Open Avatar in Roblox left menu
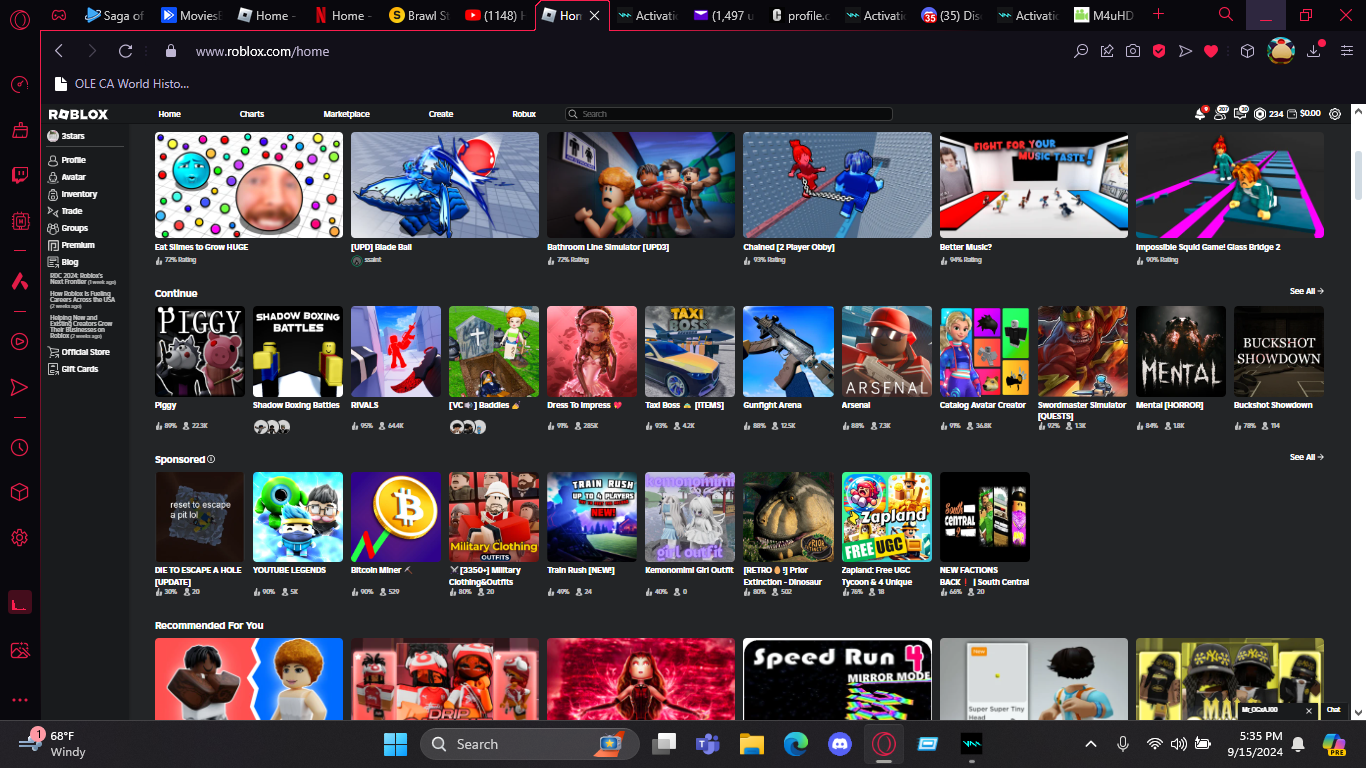The height and width of the screenshot is (768, 1366). click(73, 177)
